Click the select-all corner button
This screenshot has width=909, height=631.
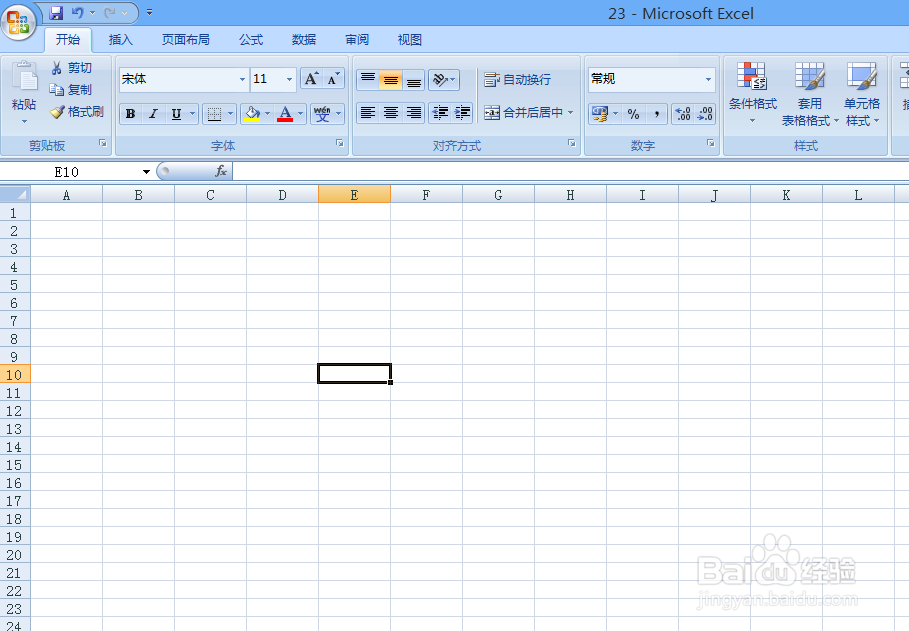coord(15,194)
